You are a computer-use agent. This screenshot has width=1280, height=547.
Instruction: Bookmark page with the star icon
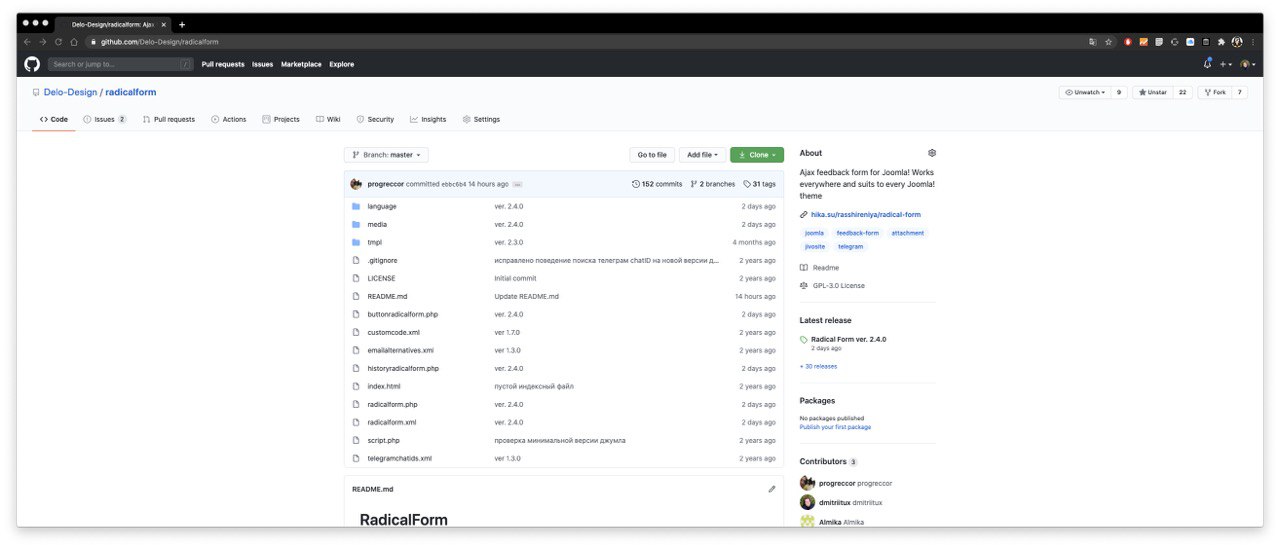(1108, 42)
